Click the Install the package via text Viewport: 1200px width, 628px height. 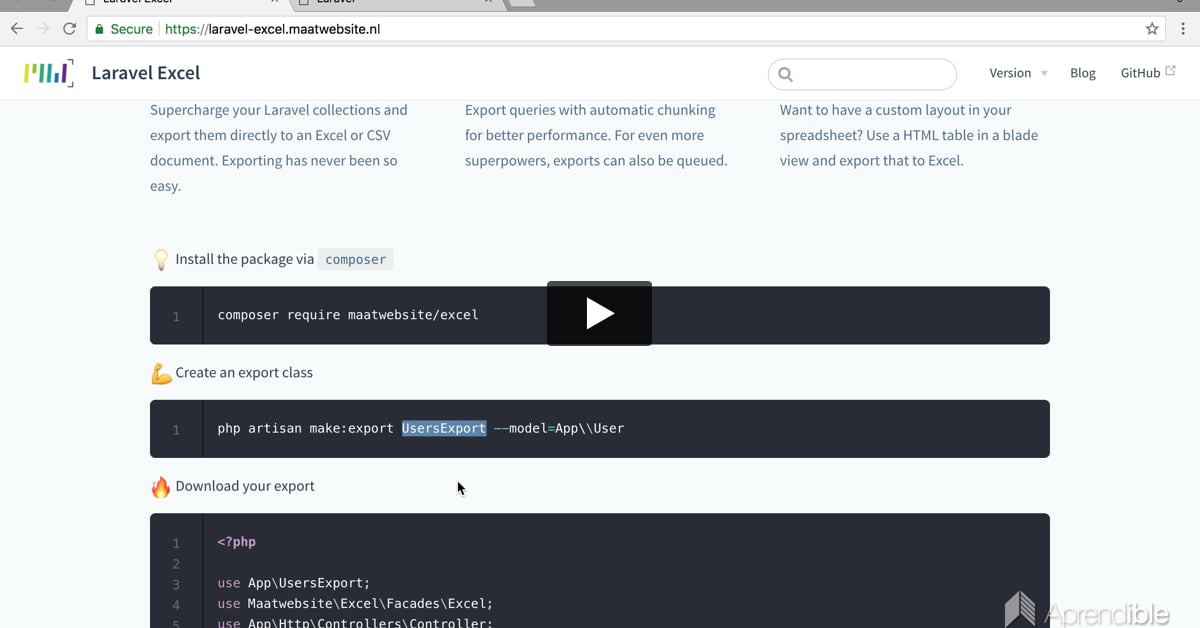[x=245, y=259]
